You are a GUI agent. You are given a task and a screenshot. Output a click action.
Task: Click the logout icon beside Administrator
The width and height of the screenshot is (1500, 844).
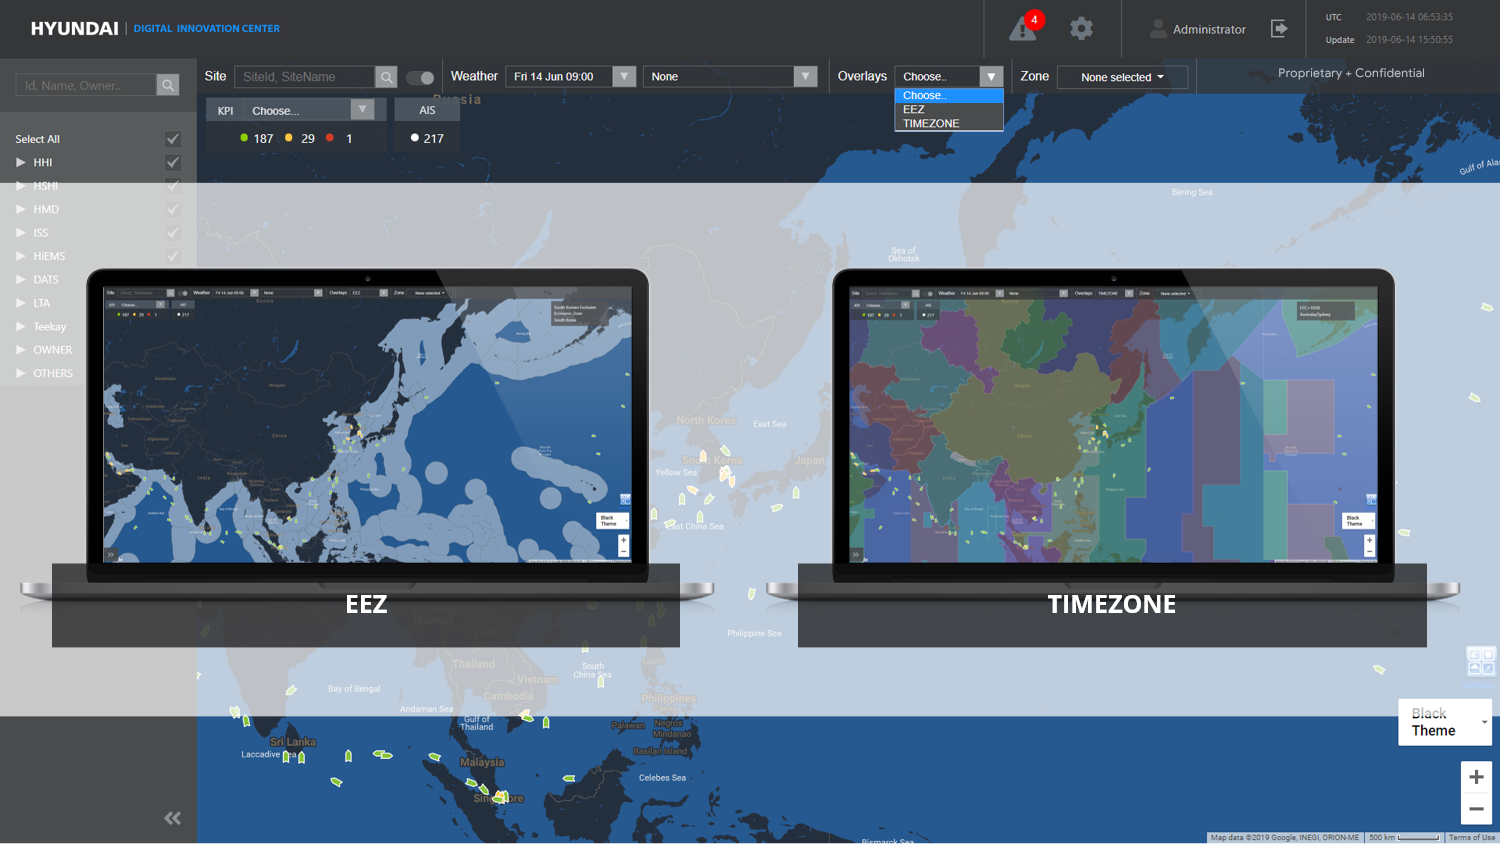(1279, 28)
